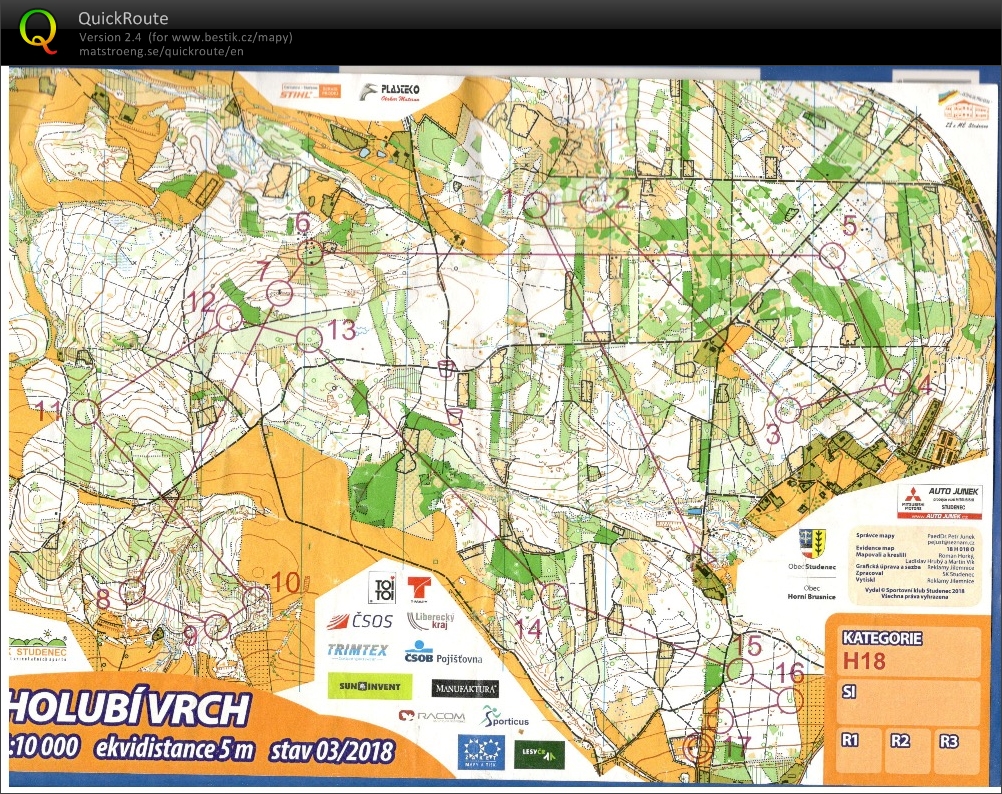Click control circle number 5 on map
Image resolution: width=1002 pixels, height=794 pixels.
830,254
